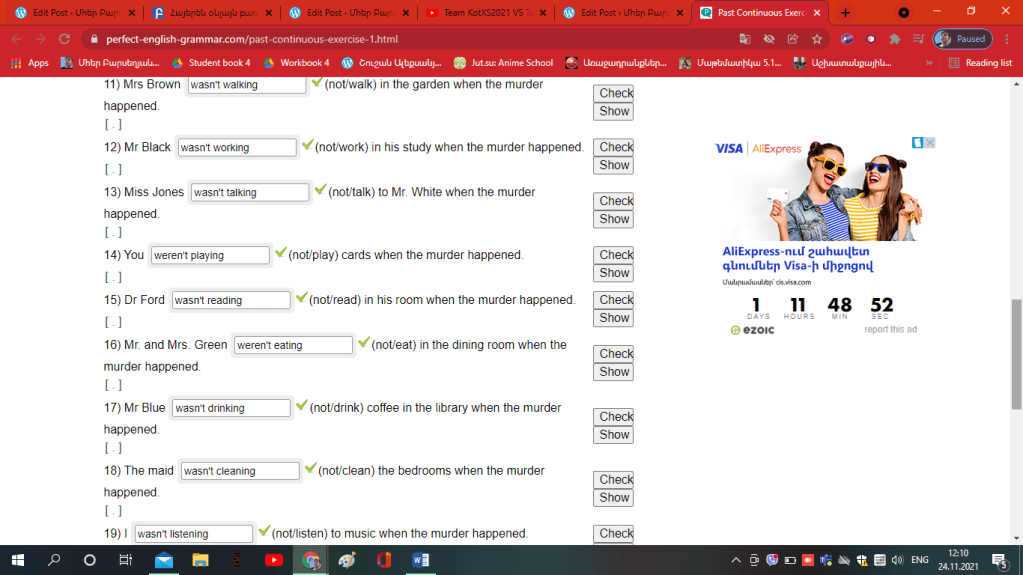Close the AliExpress ad using its X icon
1023x575 pixels.
(929, 143)
